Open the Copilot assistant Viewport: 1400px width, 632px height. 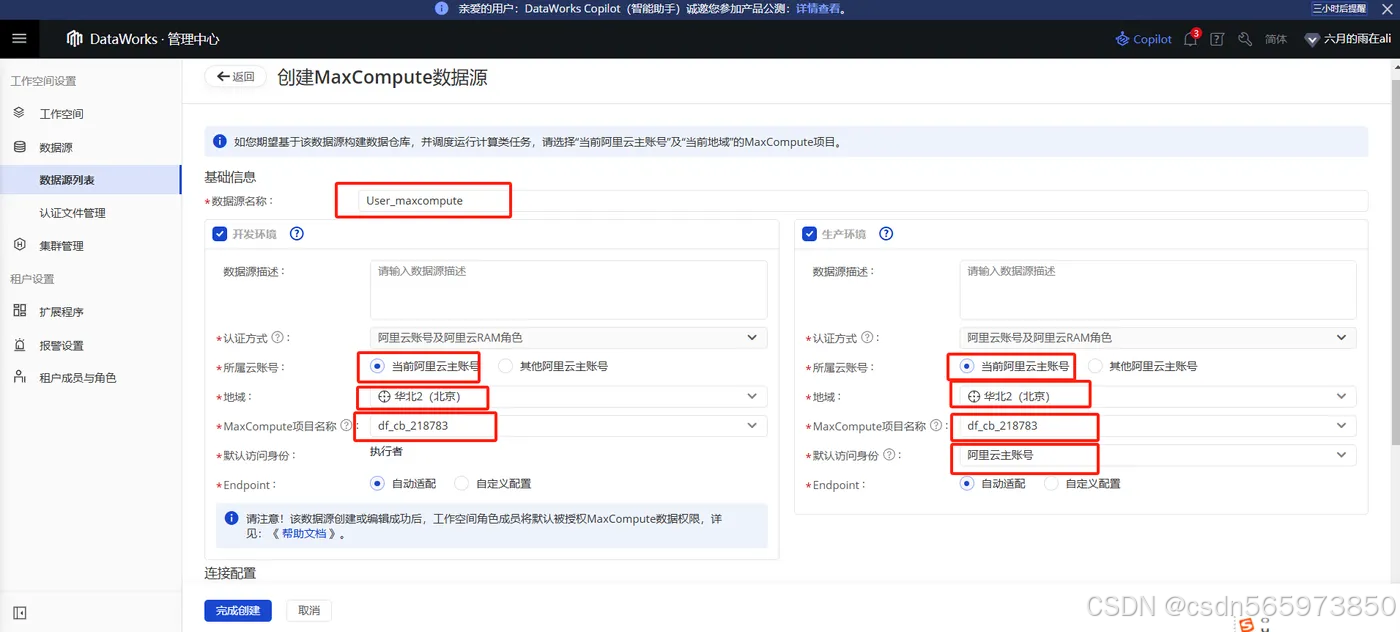click(1143, 39)
